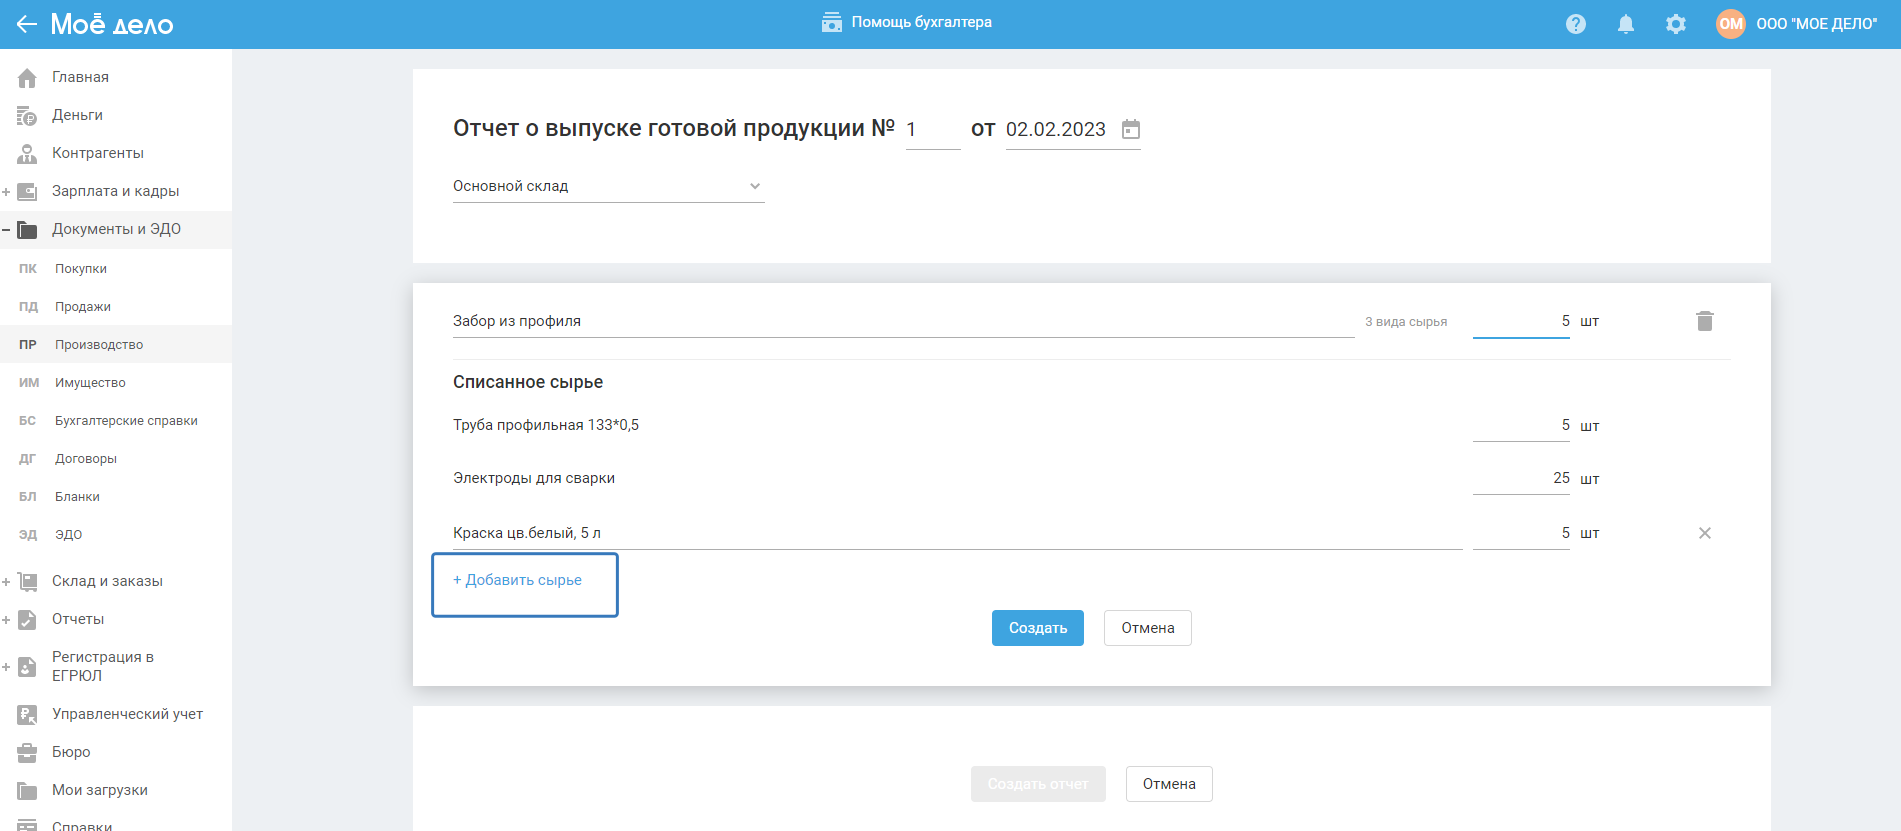The height and width of the screenshot is (831, 1901).
Task: Click Отмена next to Создать отчет
Action: (1169, 784)
